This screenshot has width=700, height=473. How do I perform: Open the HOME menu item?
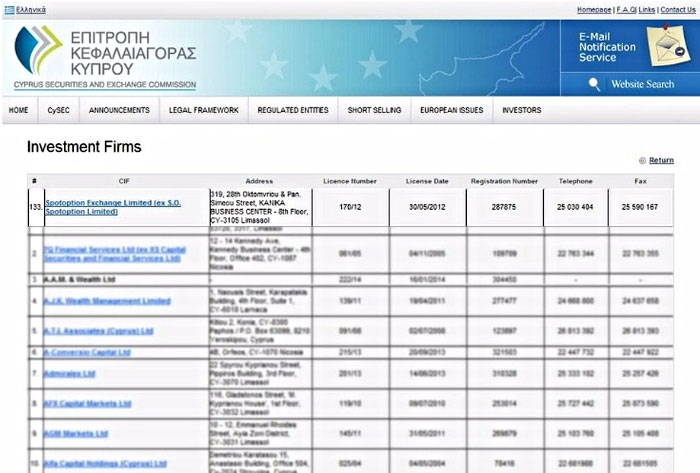point(18,110)
